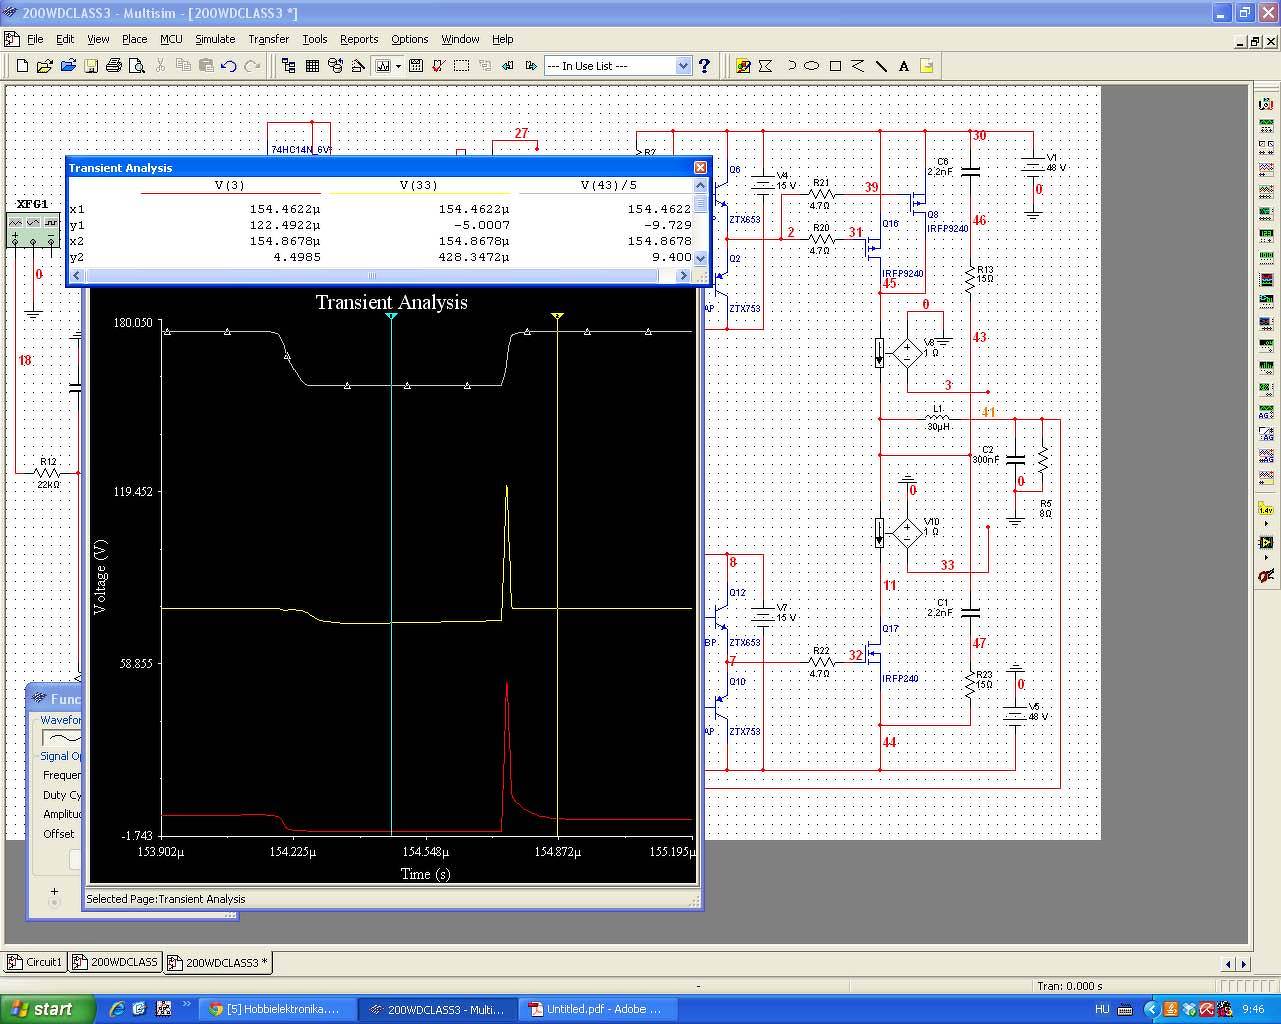The image size is (1281, 1024).
Task: Open the Grapher tool icon
Action: pyautogui.click(x=382, y=66)
